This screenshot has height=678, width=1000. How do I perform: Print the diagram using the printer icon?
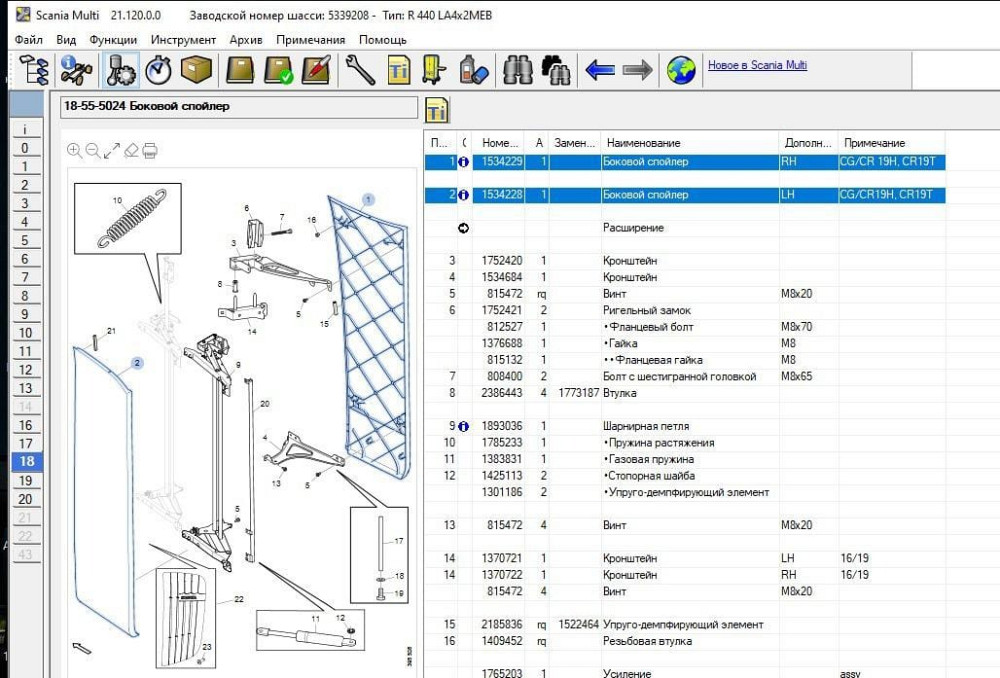point(150,151)
